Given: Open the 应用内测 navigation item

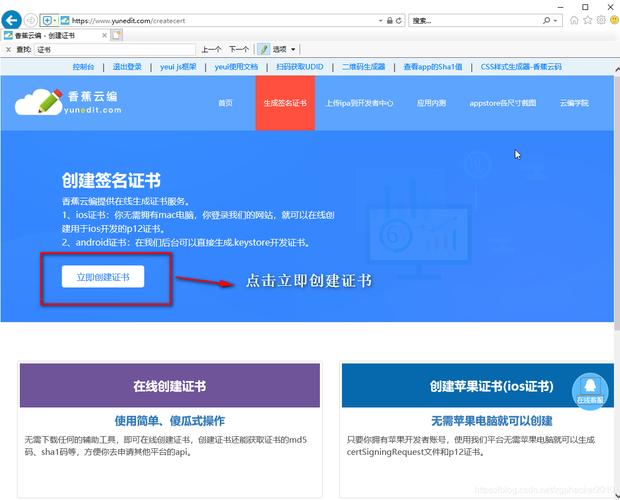Looking at the screenshot, I should click(431, 103).
